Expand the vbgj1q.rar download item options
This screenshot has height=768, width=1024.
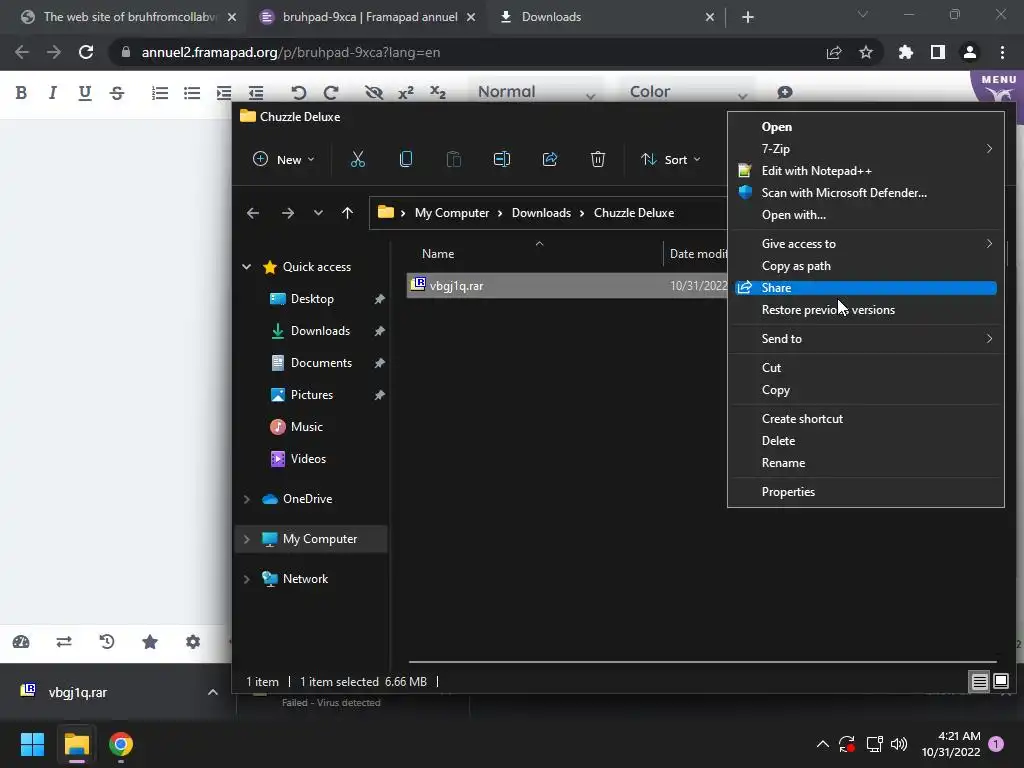click(212, 692)
